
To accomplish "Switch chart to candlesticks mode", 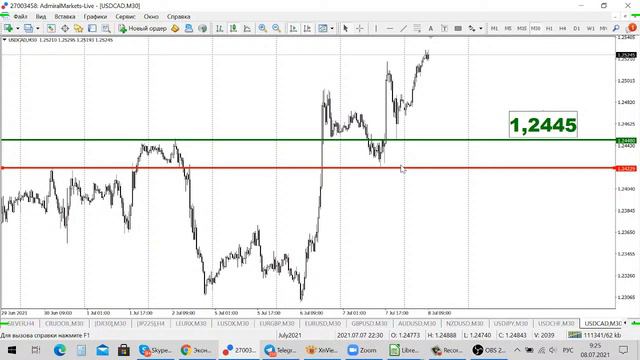I will [233, 28].
